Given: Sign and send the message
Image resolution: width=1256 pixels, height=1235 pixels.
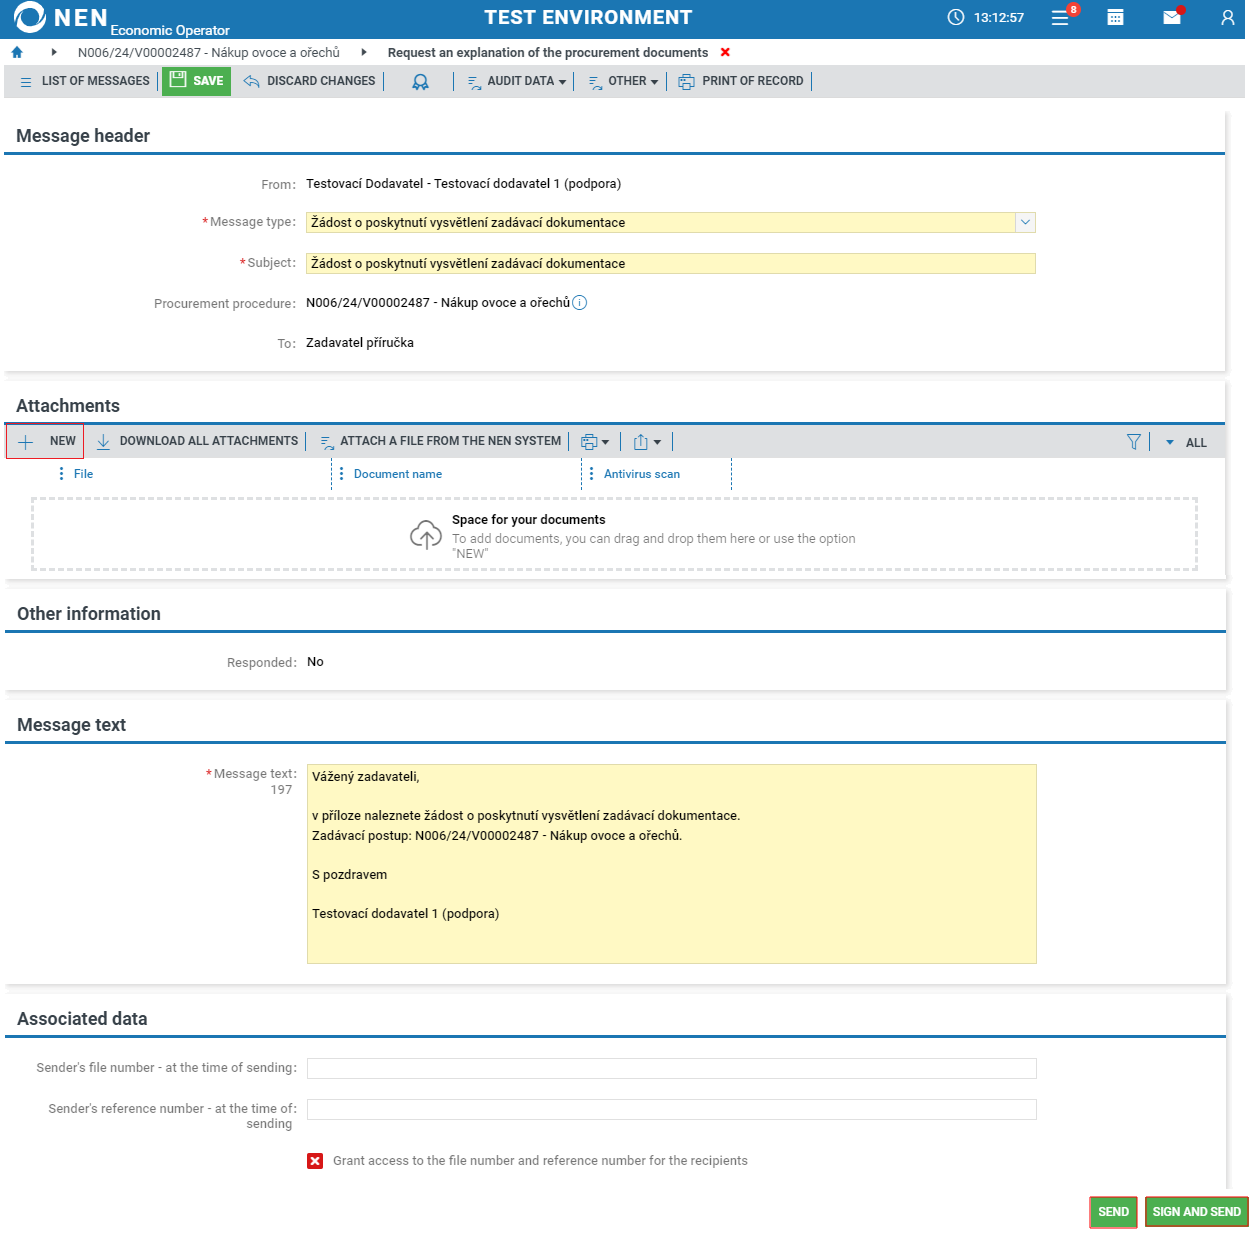Looking at the screenshot, I should pyautogui.click(x=1196, y=1212).
